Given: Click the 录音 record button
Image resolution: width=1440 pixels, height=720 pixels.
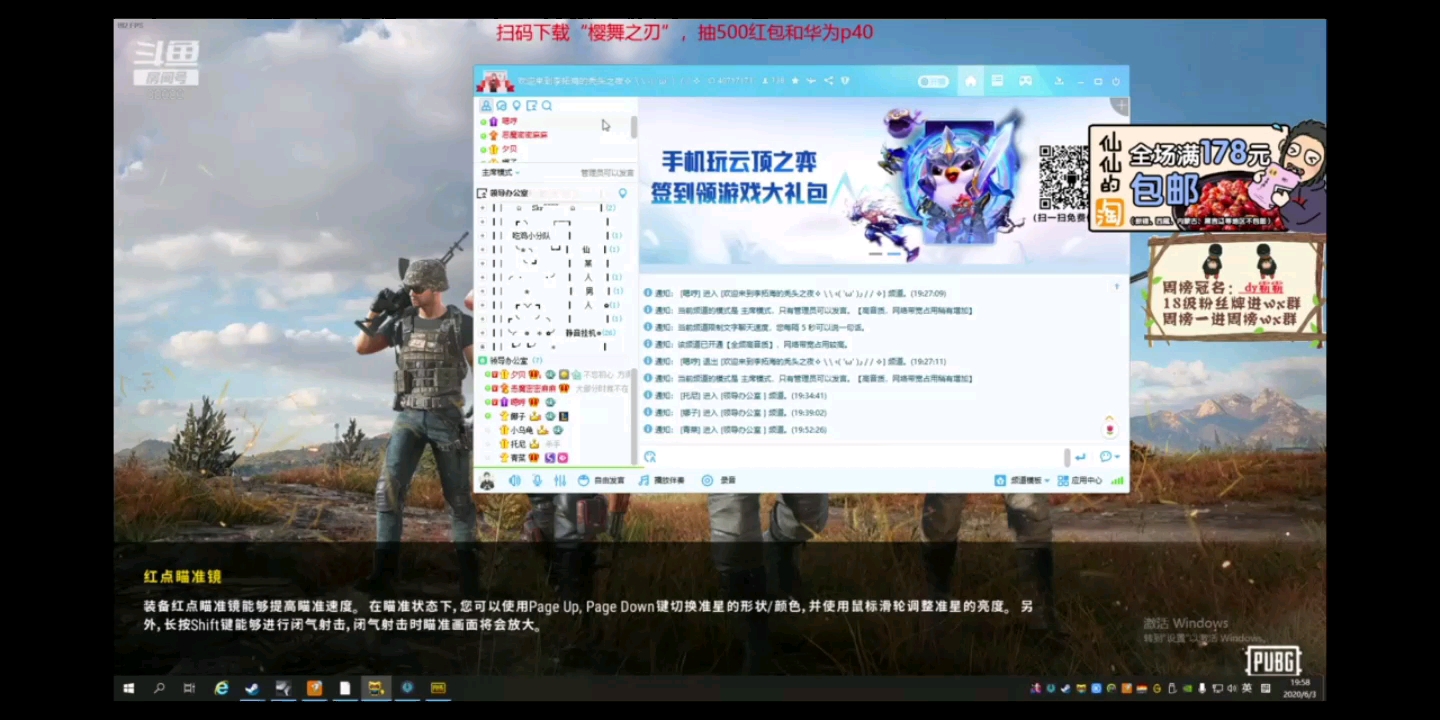Looking at the screenshot, I should pyautogui.click(x=719, y=480).
